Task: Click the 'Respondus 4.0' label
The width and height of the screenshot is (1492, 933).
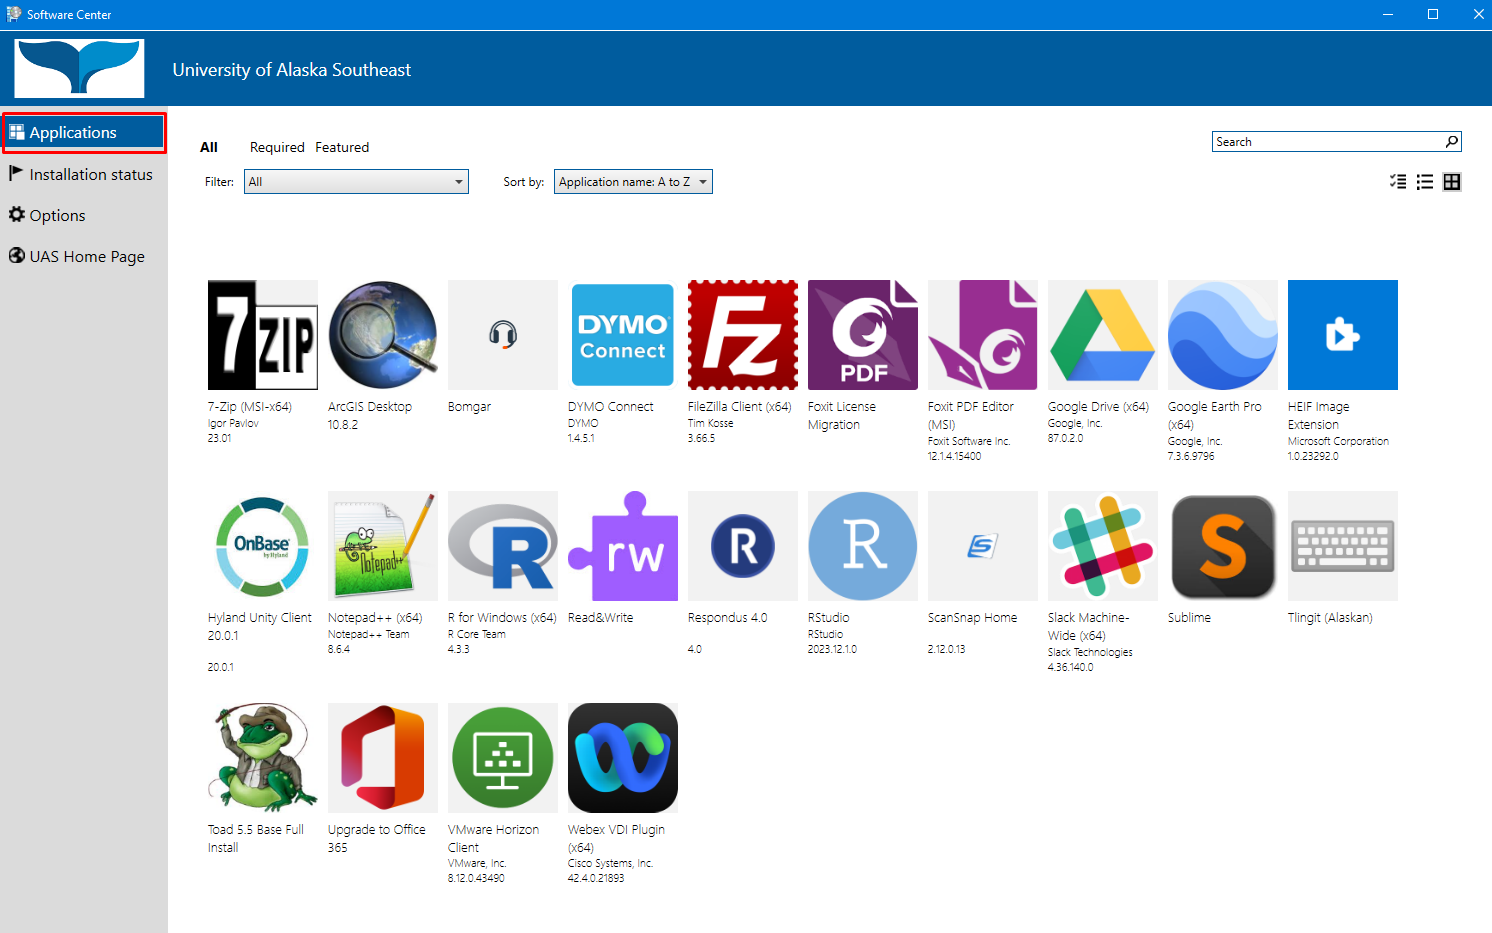Action: coord(727,618)
